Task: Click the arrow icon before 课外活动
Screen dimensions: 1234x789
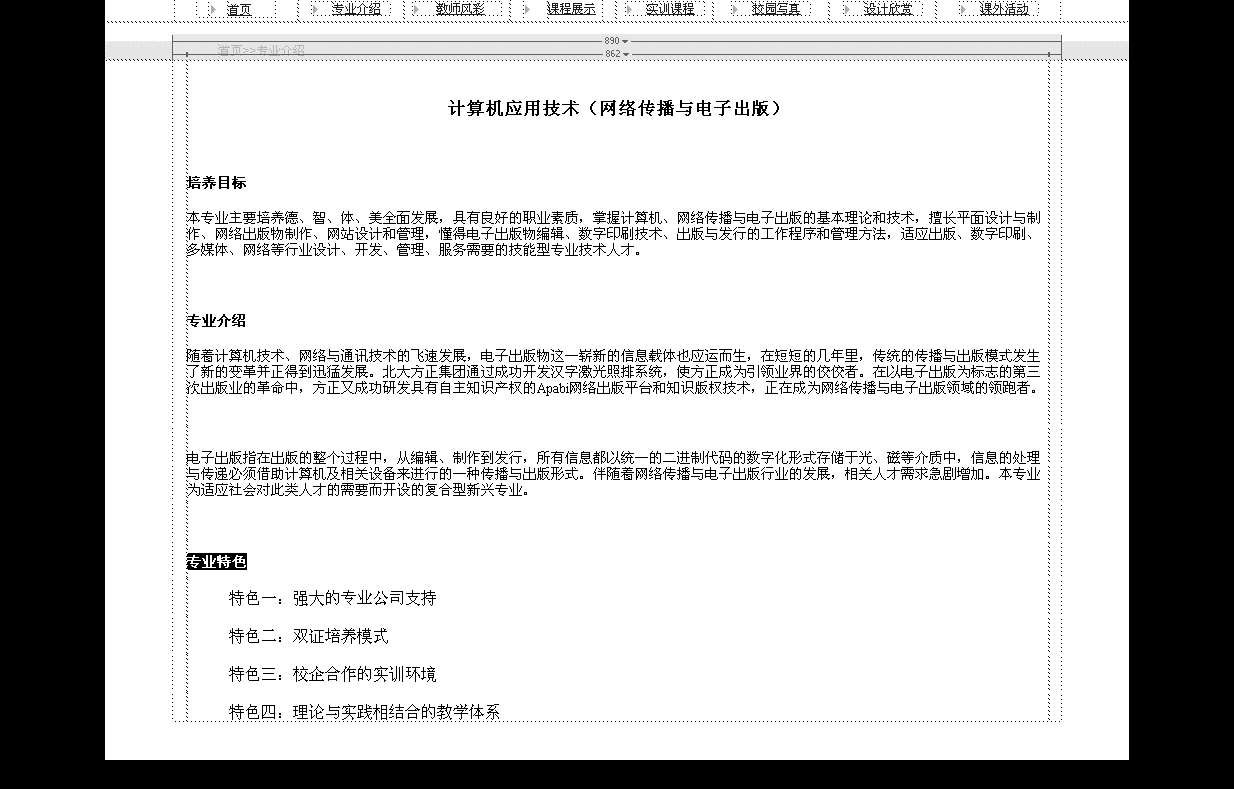Action: tap(962, 10)
